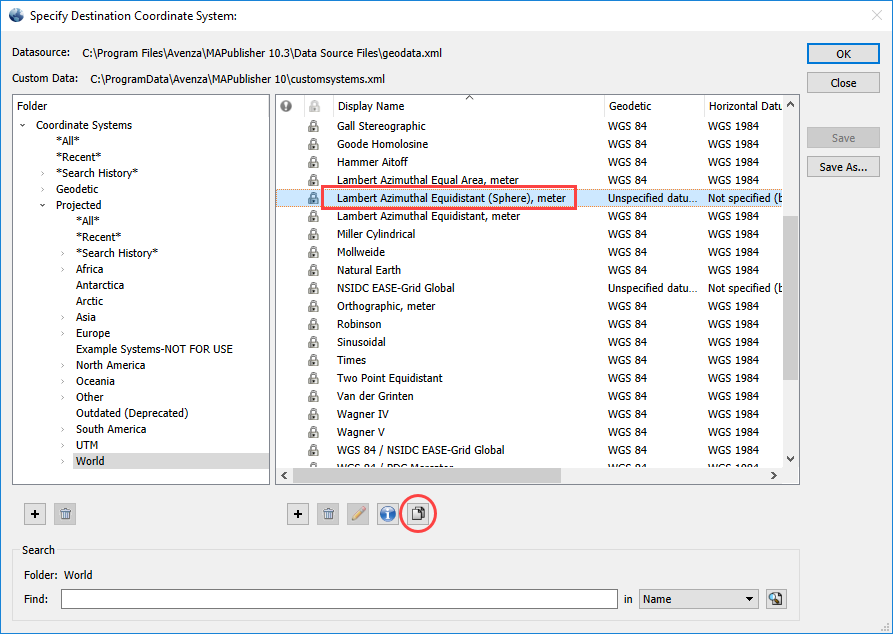
Task: Show coordinate system info with blue i icon
Action: coord(388,514)
